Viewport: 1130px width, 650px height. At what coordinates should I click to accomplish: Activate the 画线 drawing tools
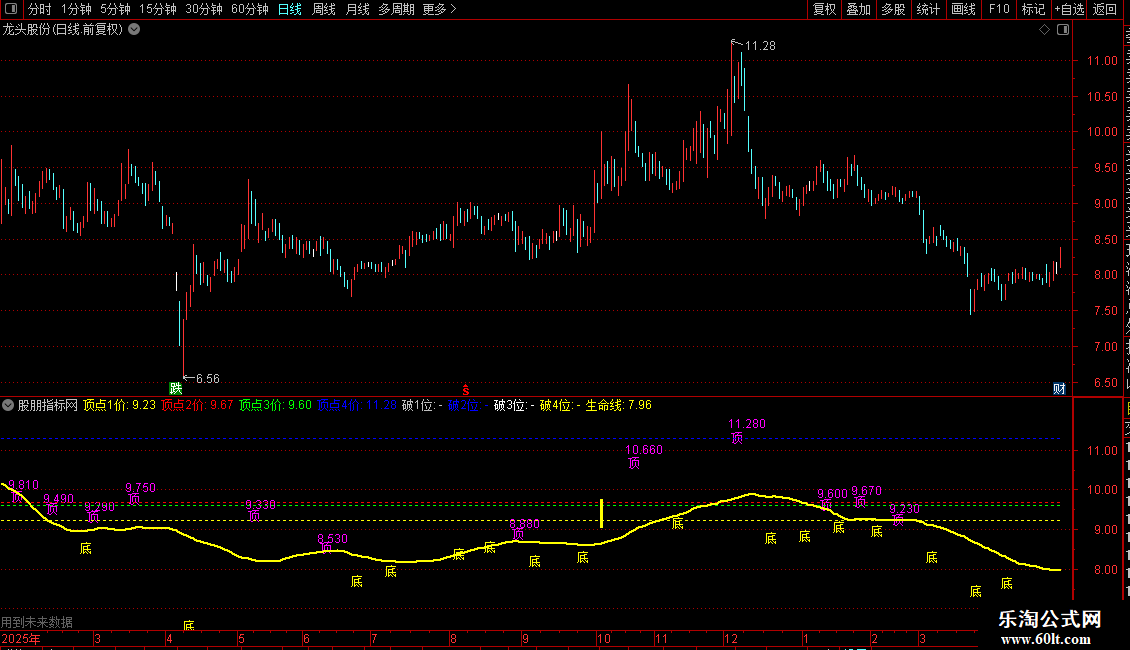pos(964,9)
